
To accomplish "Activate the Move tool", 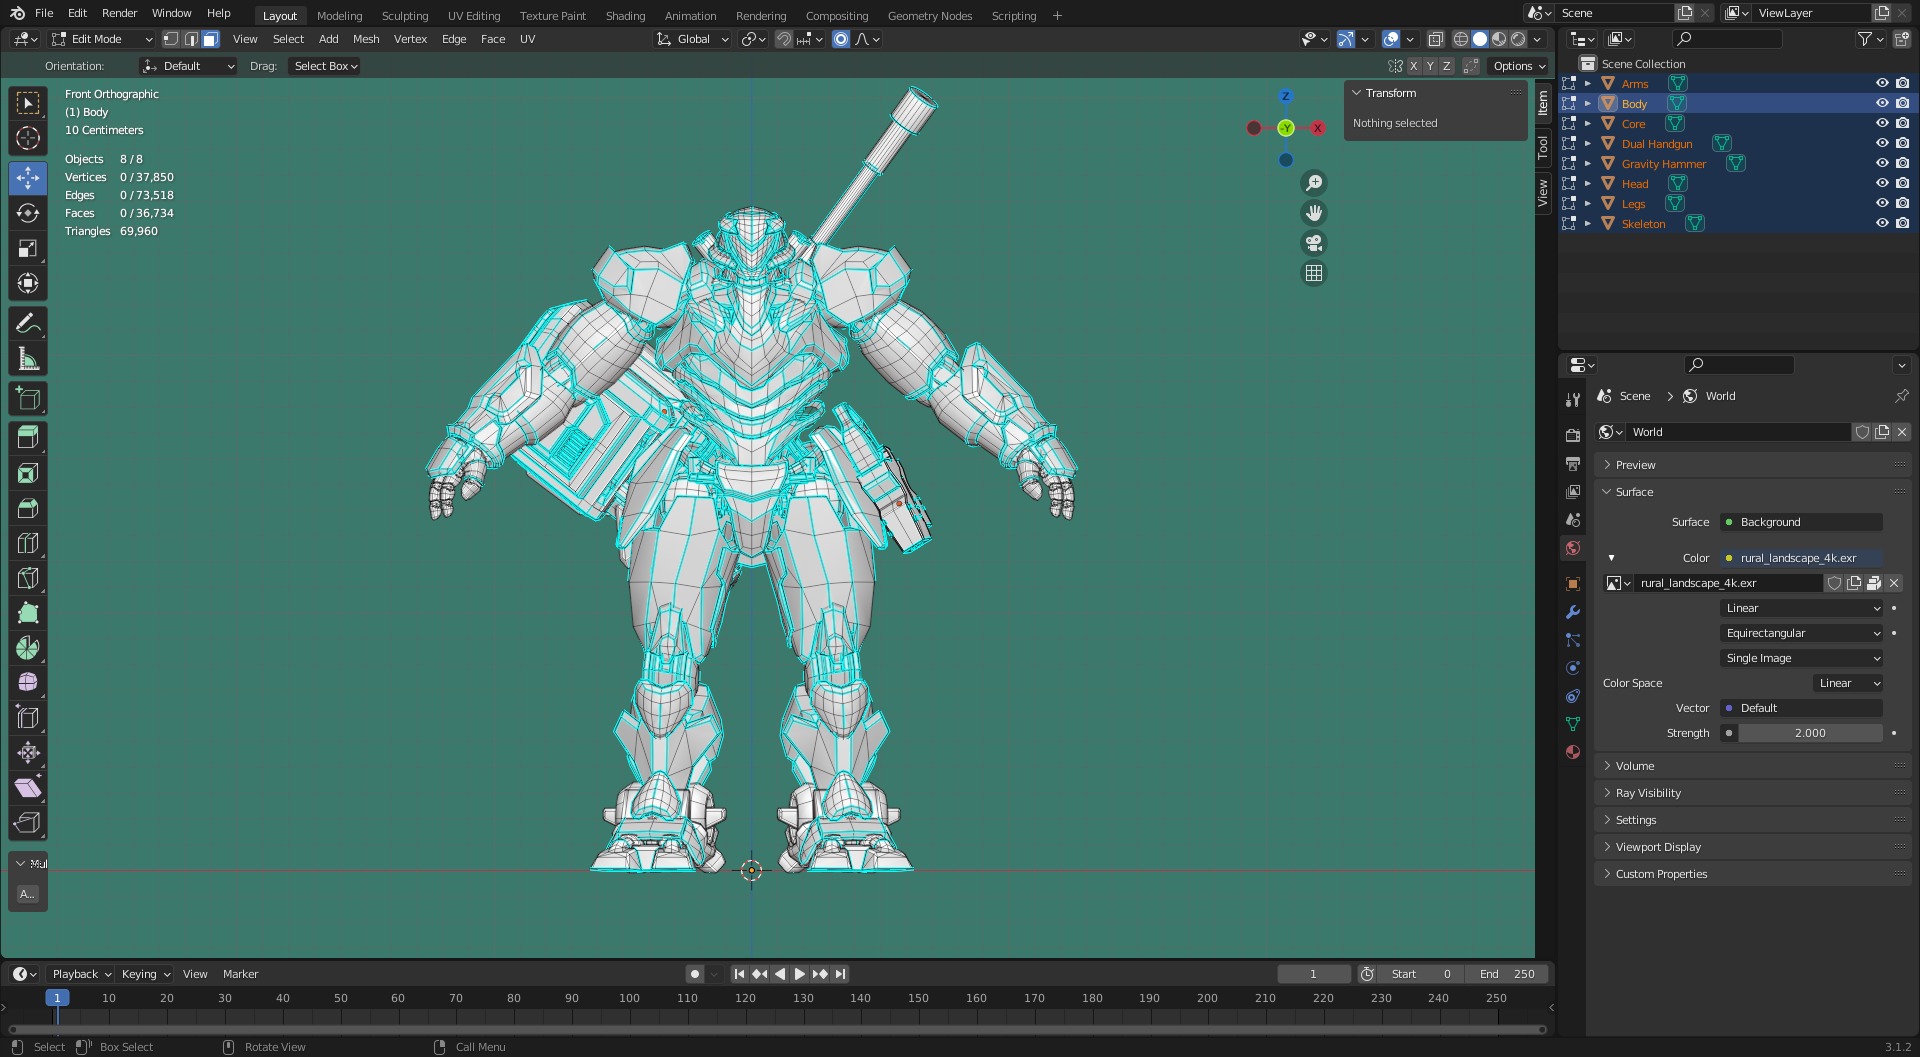I will [x=28, y=178].
